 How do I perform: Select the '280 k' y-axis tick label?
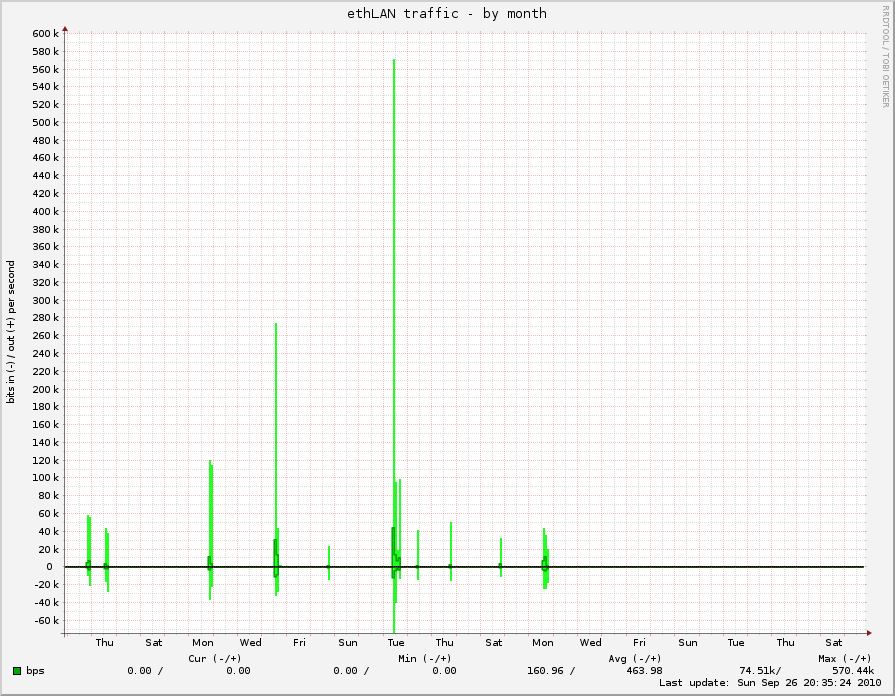(46, 317)
